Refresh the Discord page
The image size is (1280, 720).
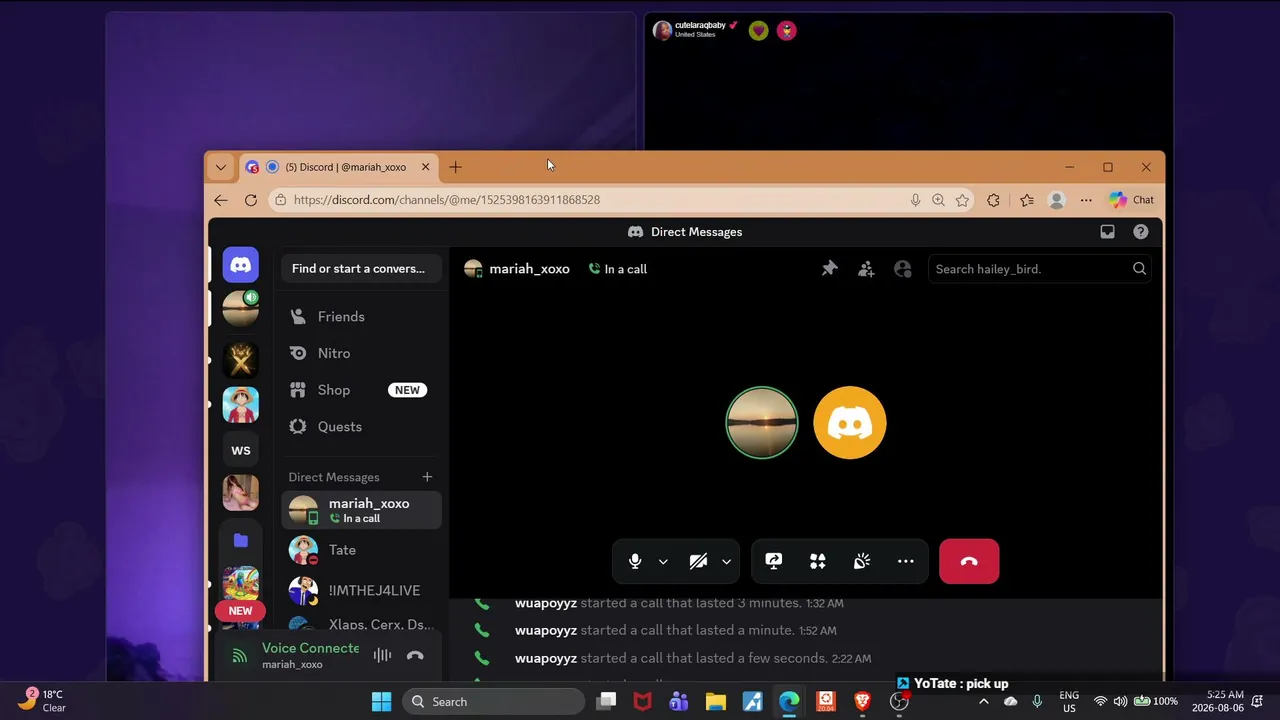pos(251,200)
